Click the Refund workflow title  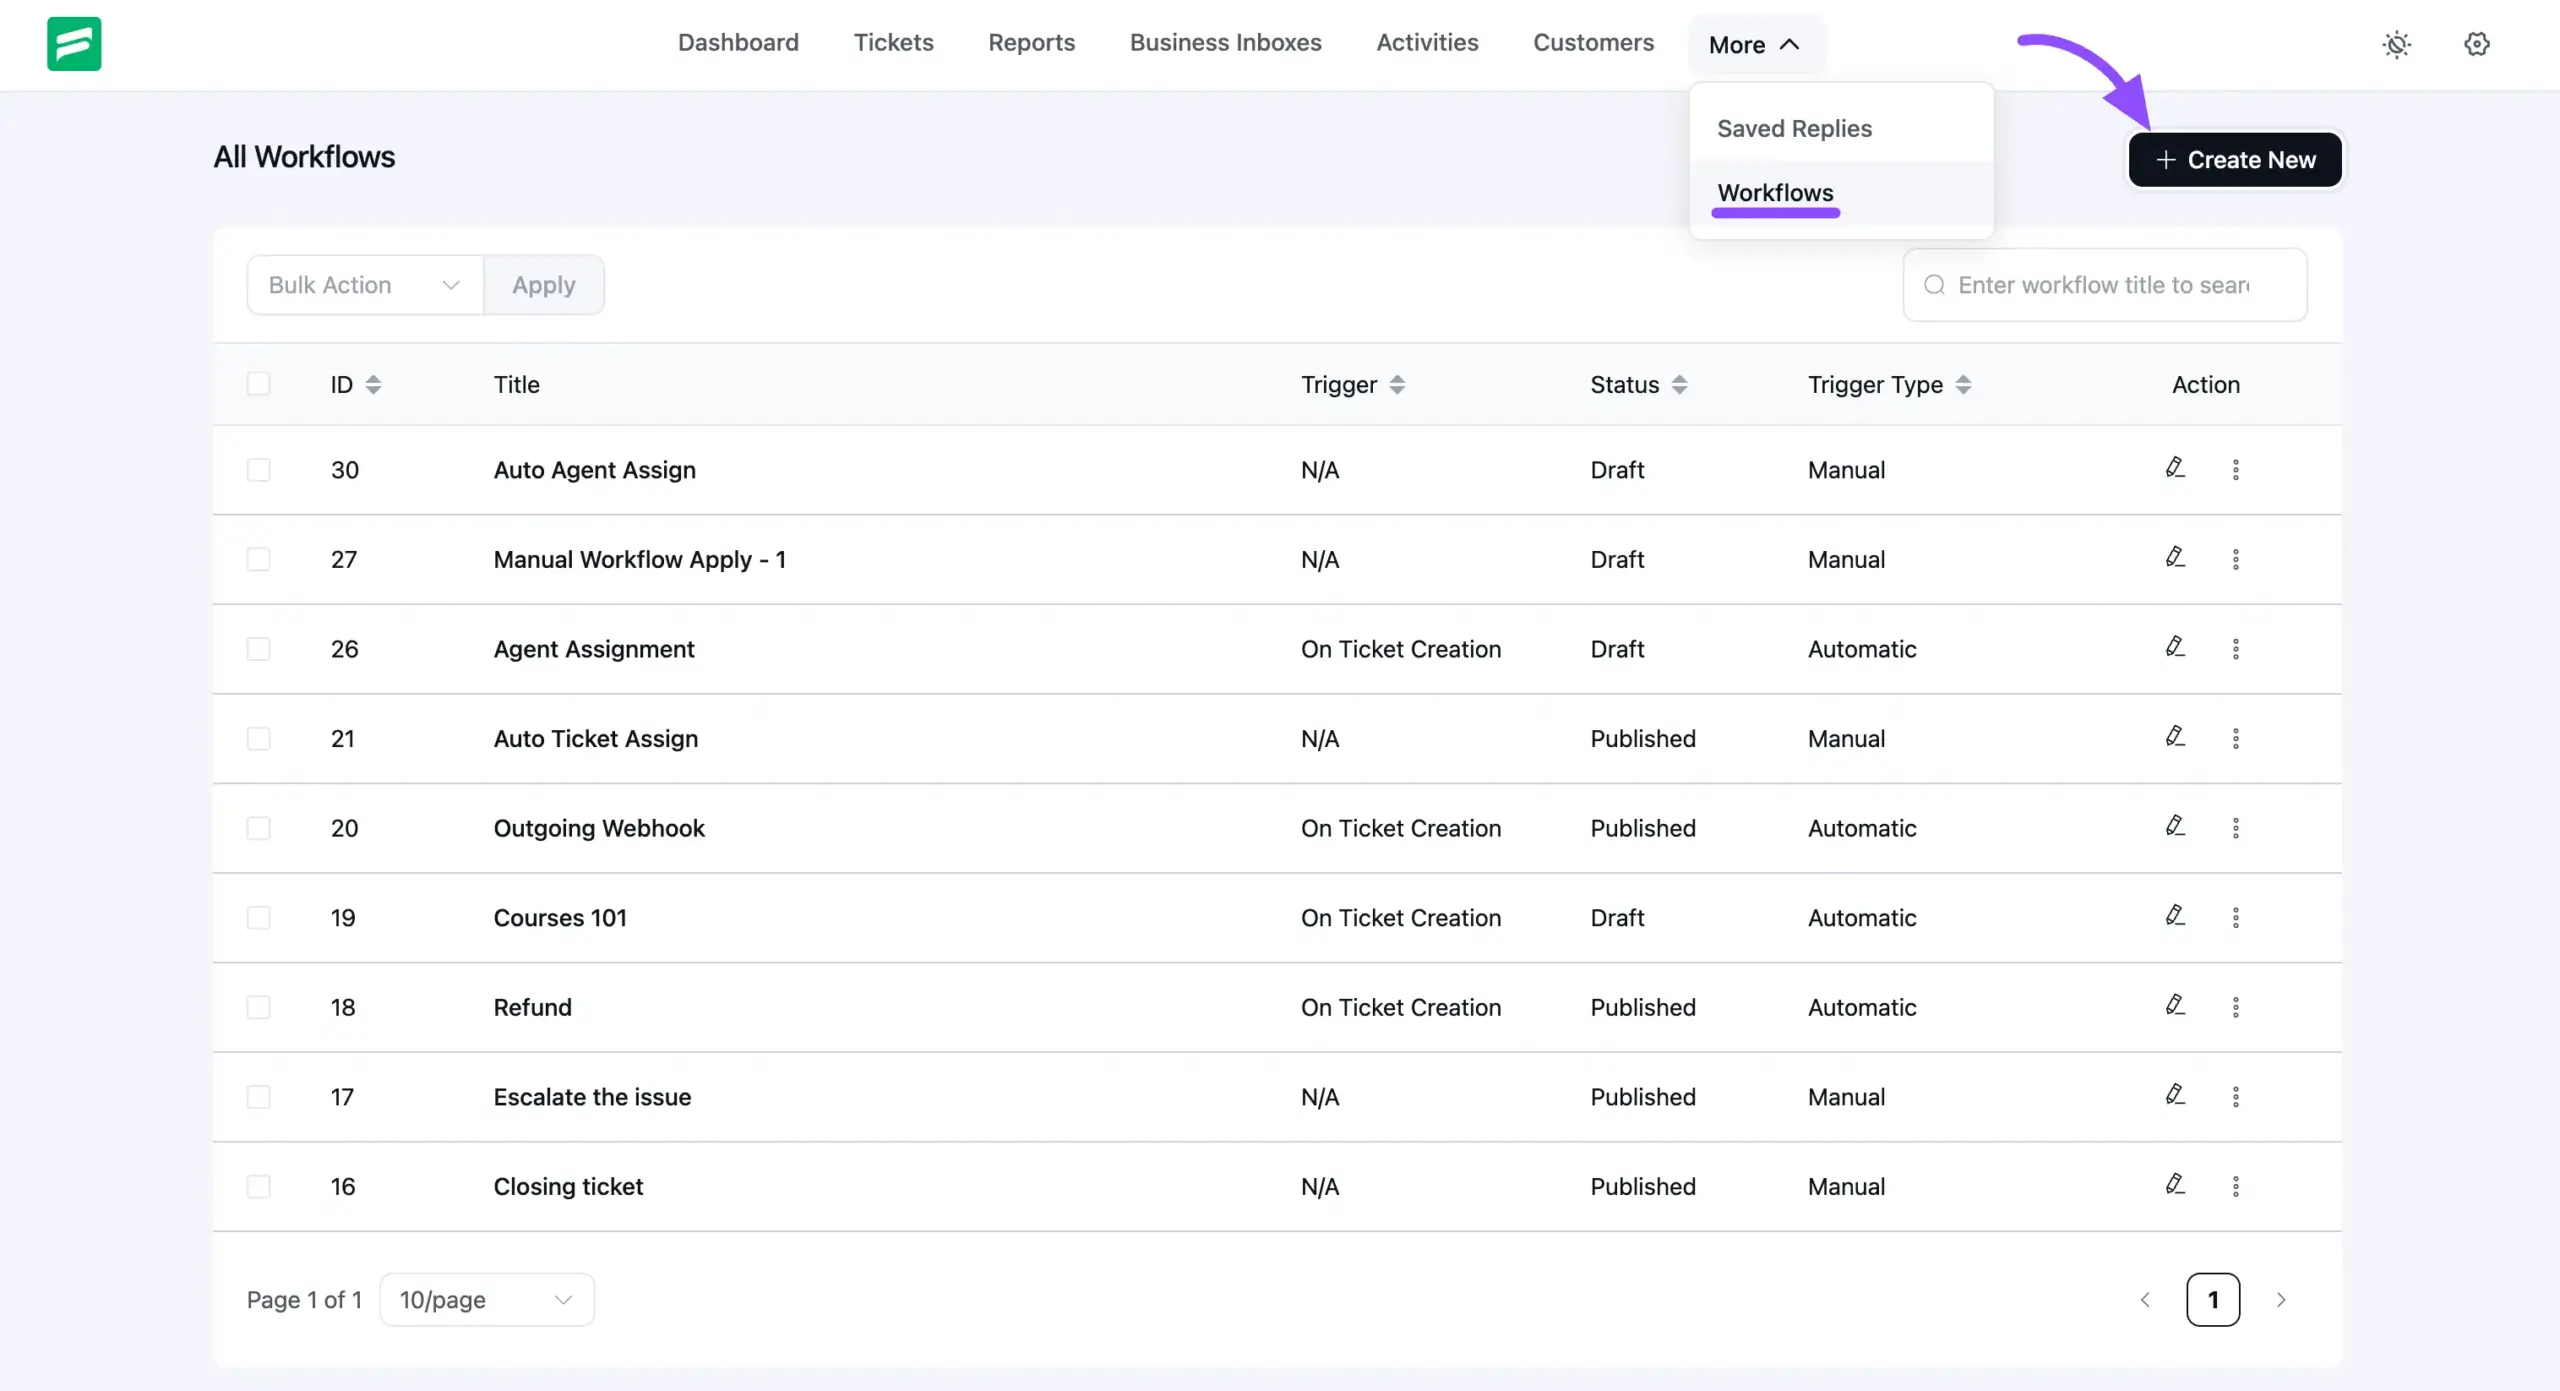coord(533,1007)
